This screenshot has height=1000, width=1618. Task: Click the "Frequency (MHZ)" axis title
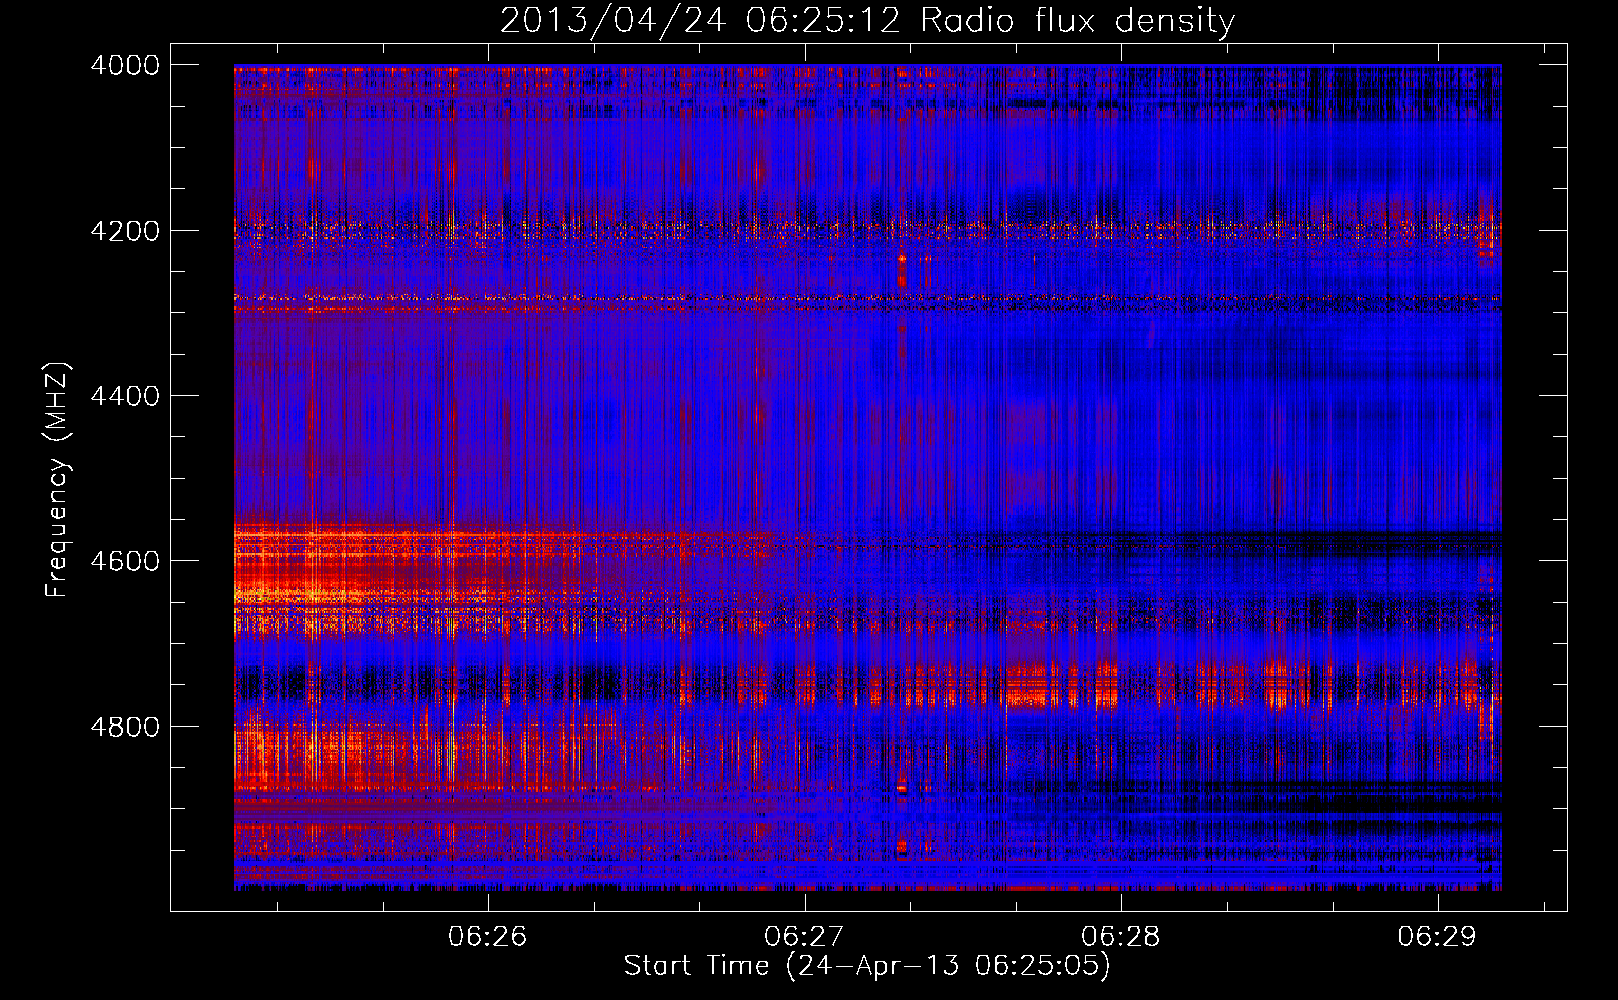[x=58, y=480]
